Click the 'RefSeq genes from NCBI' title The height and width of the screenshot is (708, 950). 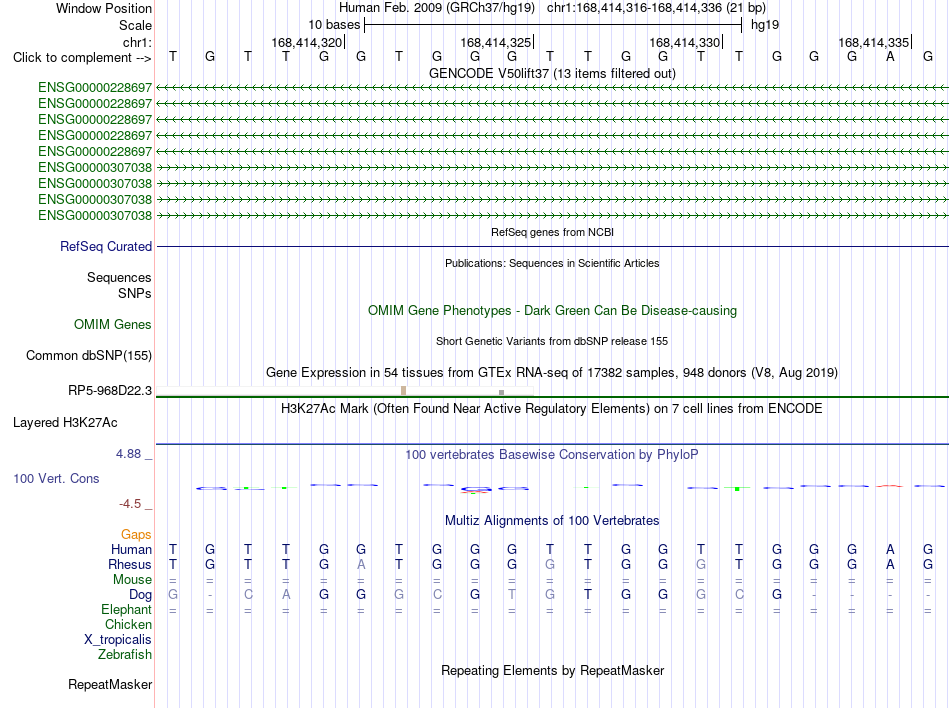tap(552, 232)
